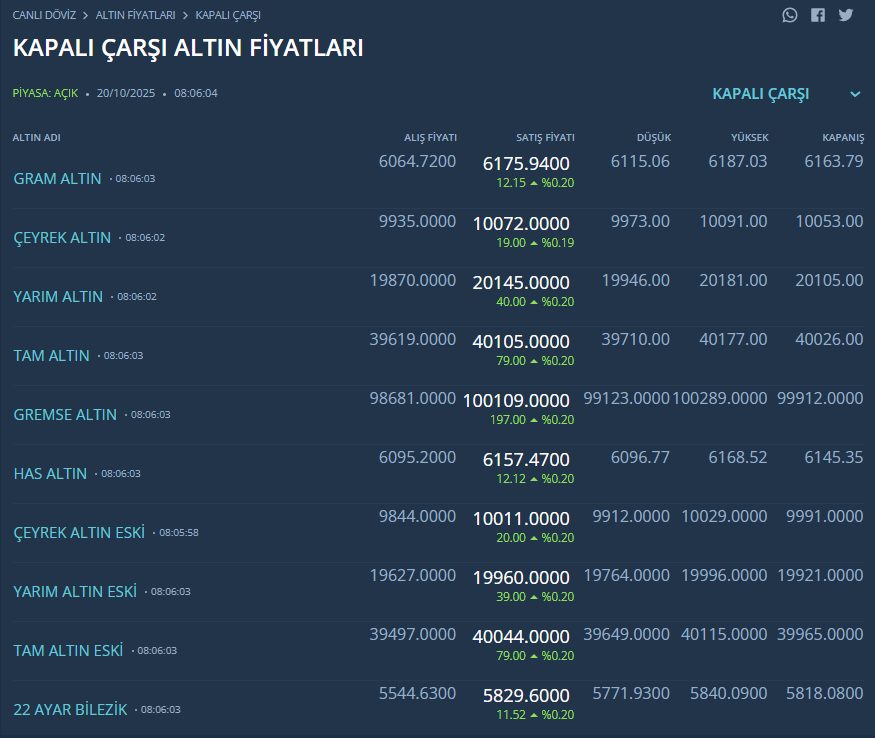View Tam Altın price page
Viewport: 875px width, 738px height.
51,356
